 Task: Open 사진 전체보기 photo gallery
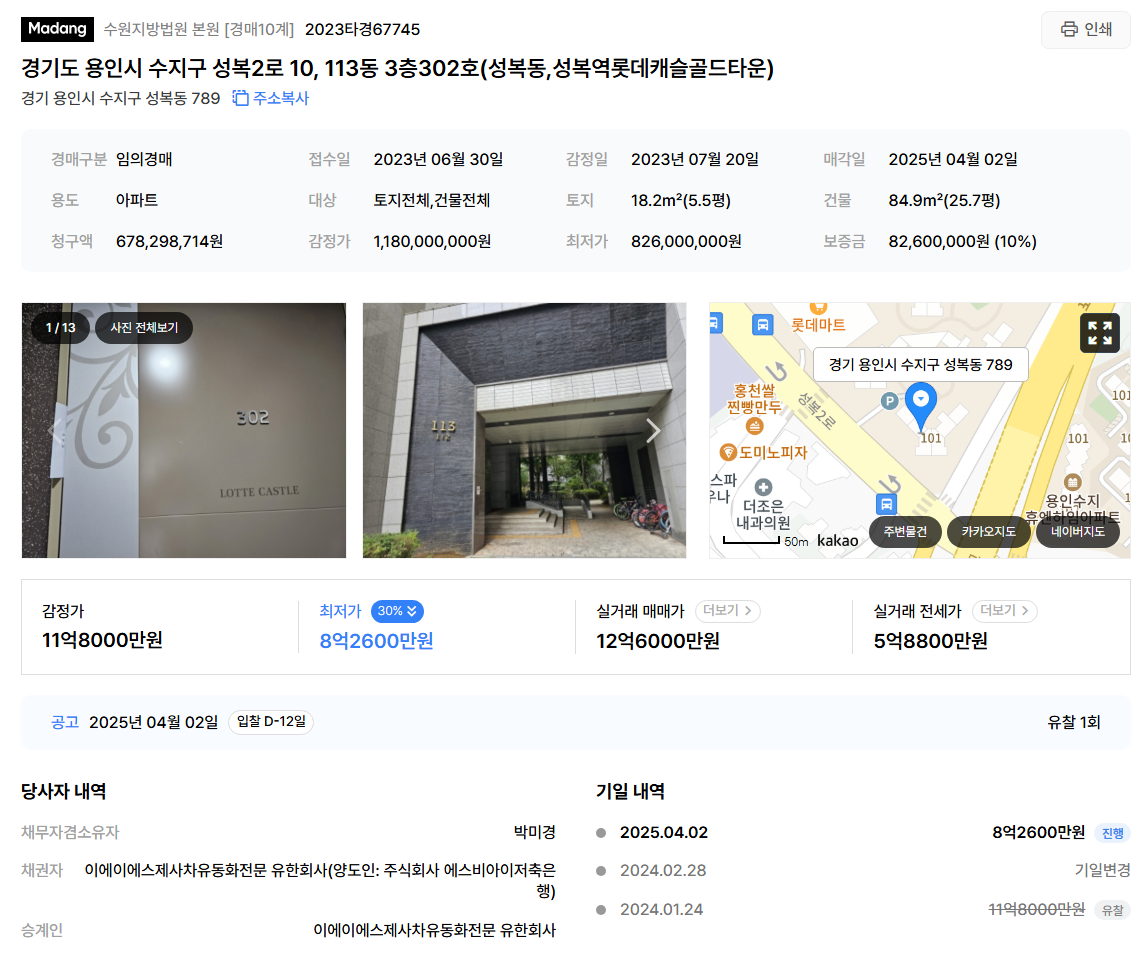click(144, 327)
